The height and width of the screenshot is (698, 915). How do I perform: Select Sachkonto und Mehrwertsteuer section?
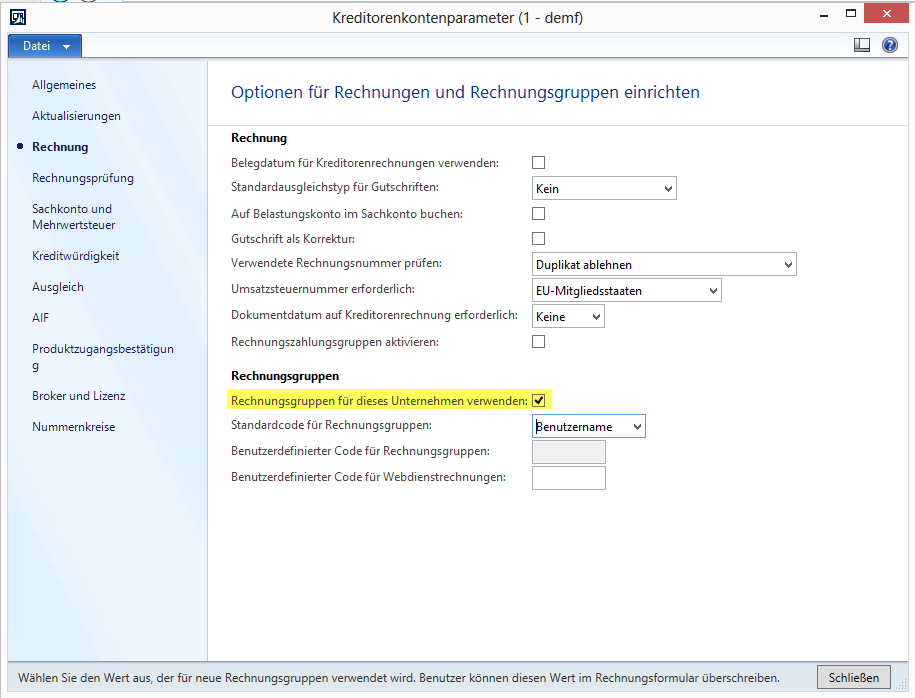73,217
